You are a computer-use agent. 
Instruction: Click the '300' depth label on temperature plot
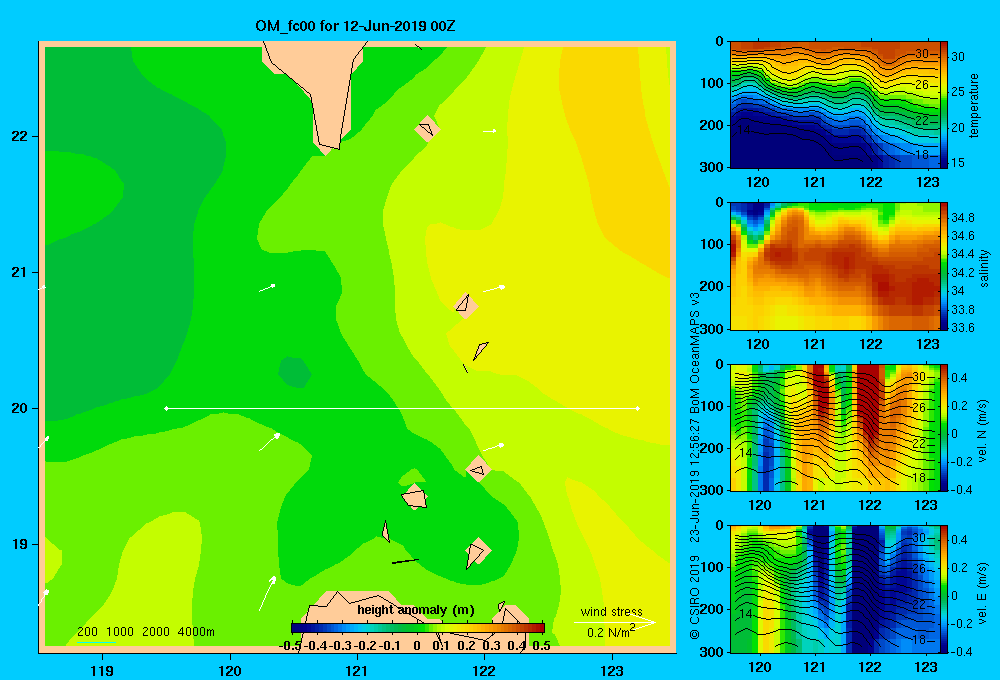pyautogui.click(x=713, y=167)
